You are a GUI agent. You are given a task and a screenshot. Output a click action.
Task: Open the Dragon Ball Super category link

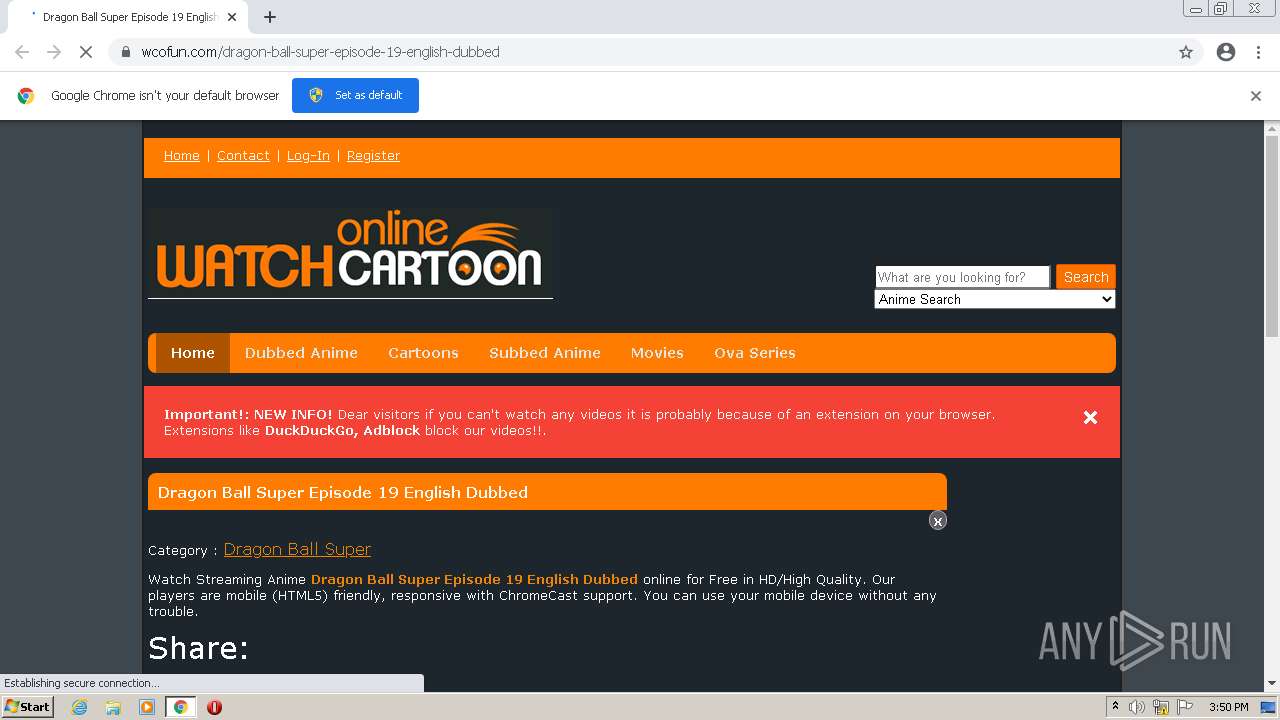tap(297, 549)
